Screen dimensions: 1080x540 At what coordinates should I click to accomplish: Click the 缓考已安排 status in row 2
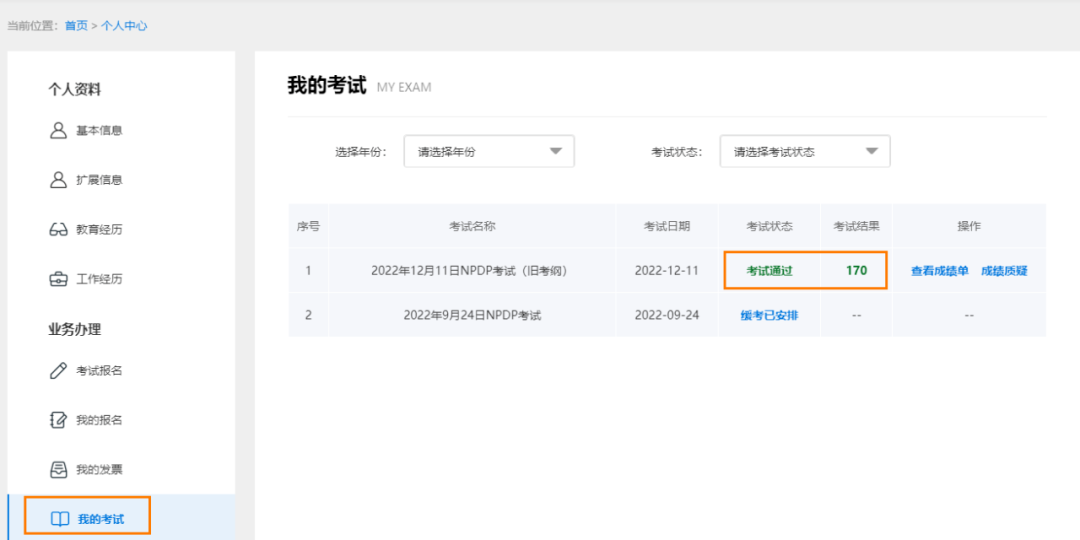click(x=769, y=315)
